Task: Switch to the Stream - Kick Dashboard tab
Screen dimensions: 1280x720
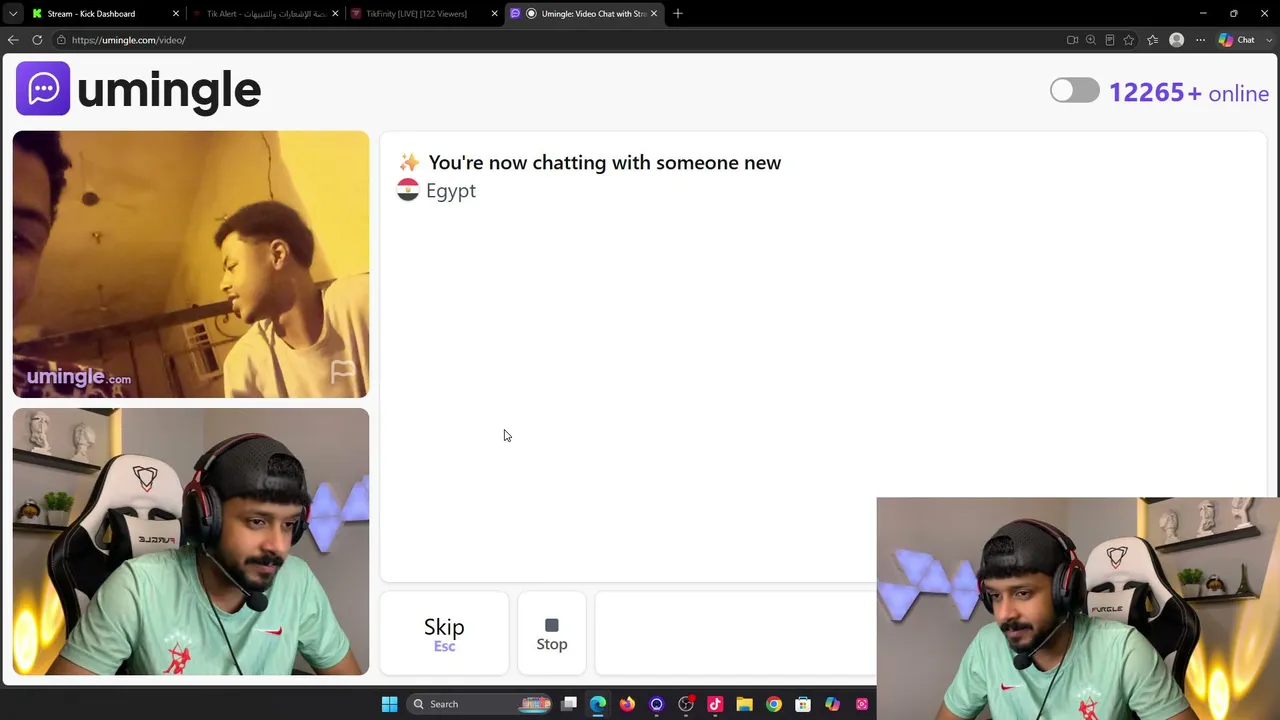Action: 104,14
